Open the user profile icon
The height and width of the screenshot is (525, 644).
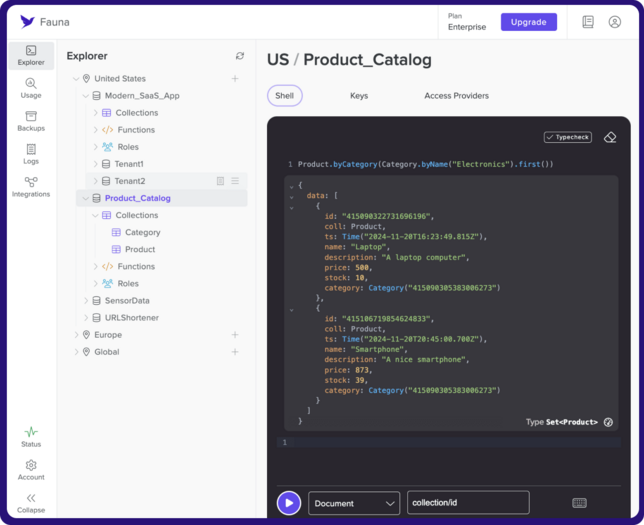tap(615, 22)
